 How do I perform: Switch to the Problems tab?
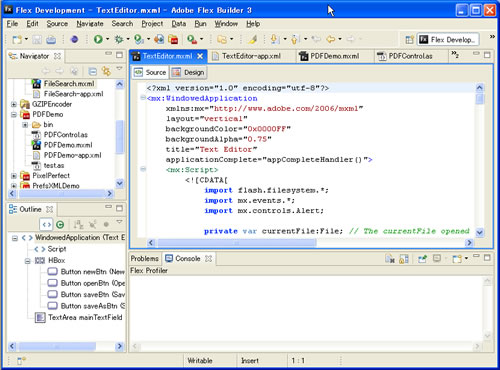click(144, 259)
